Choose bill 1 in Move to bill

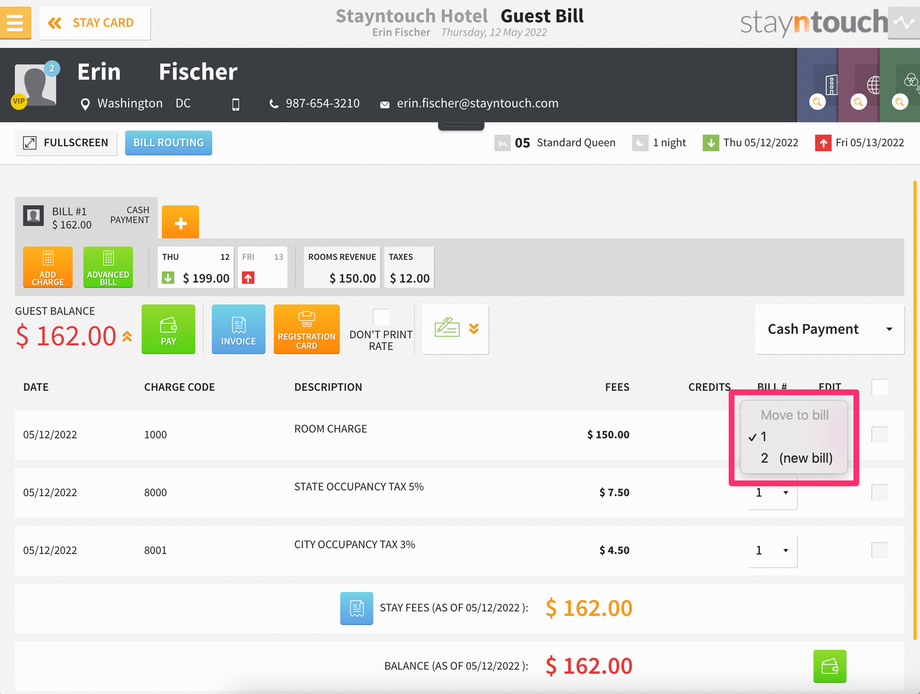(x=794, y=437)
